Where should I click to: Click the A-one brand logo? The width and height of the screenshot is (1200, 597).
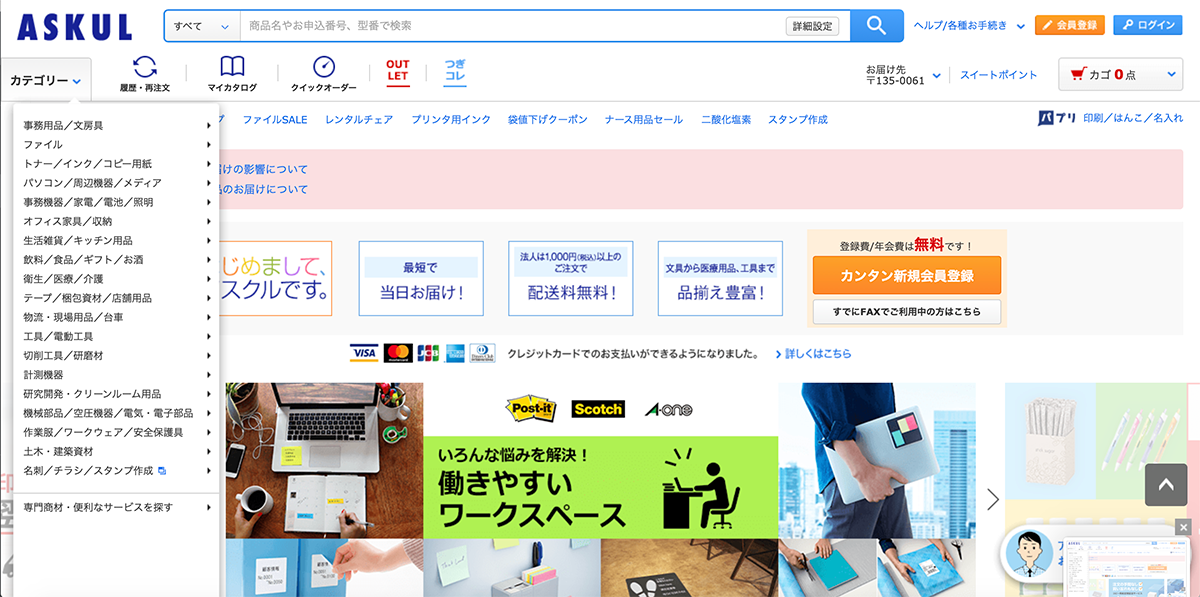(668, 409)
